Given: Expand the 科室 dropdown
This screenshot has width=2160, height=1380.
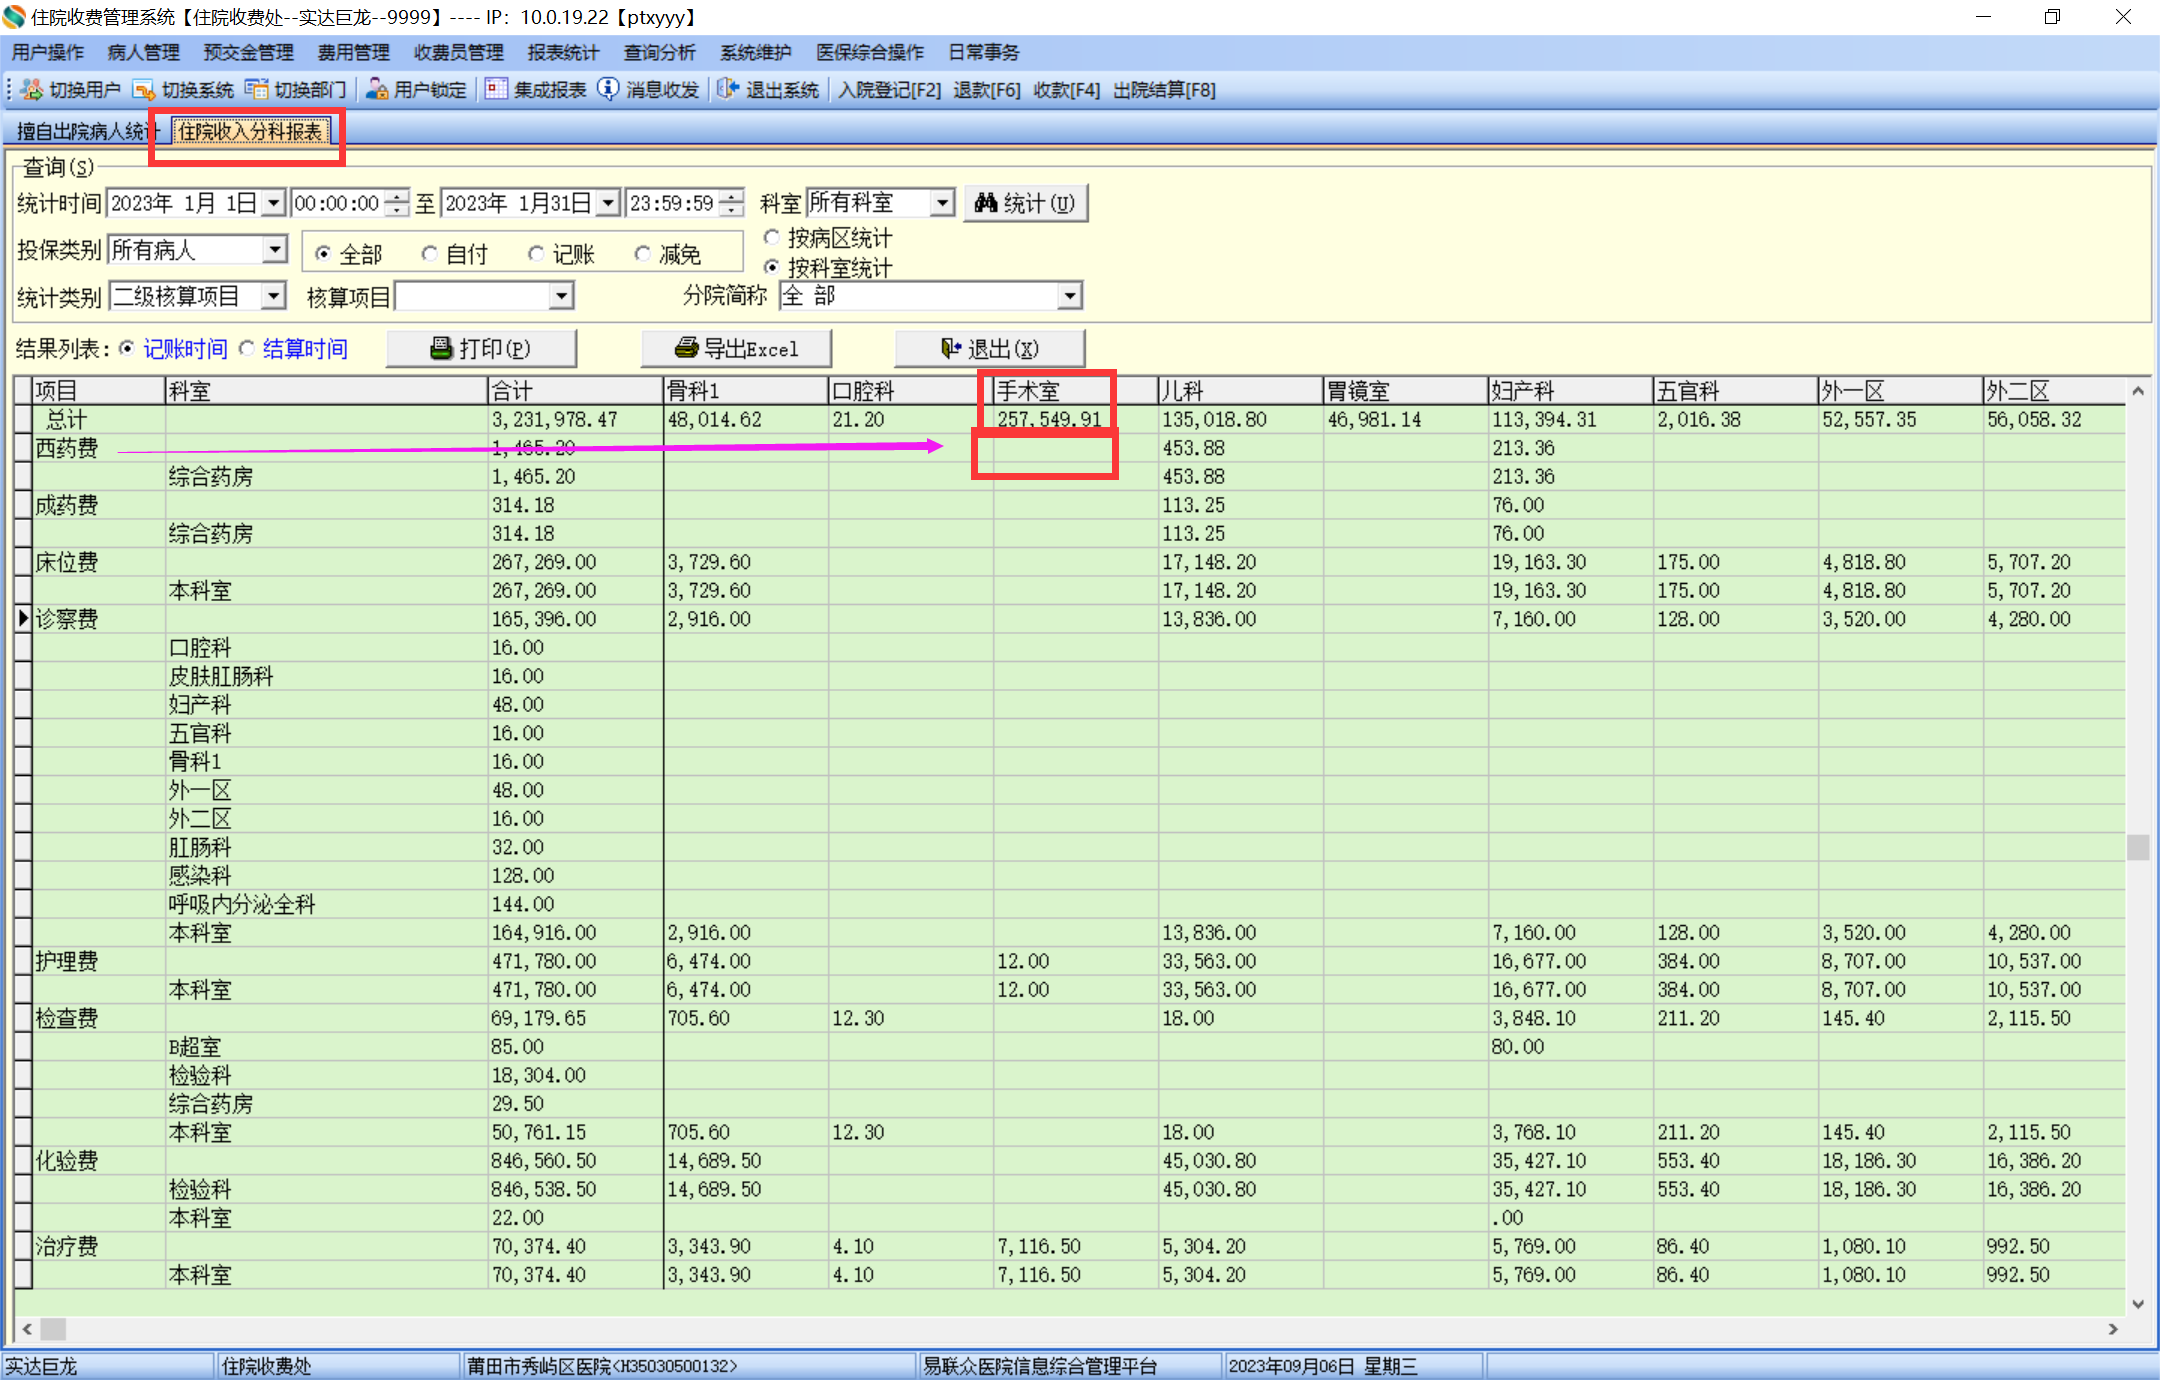Looking at the screenshot, I should click(942, 204).
